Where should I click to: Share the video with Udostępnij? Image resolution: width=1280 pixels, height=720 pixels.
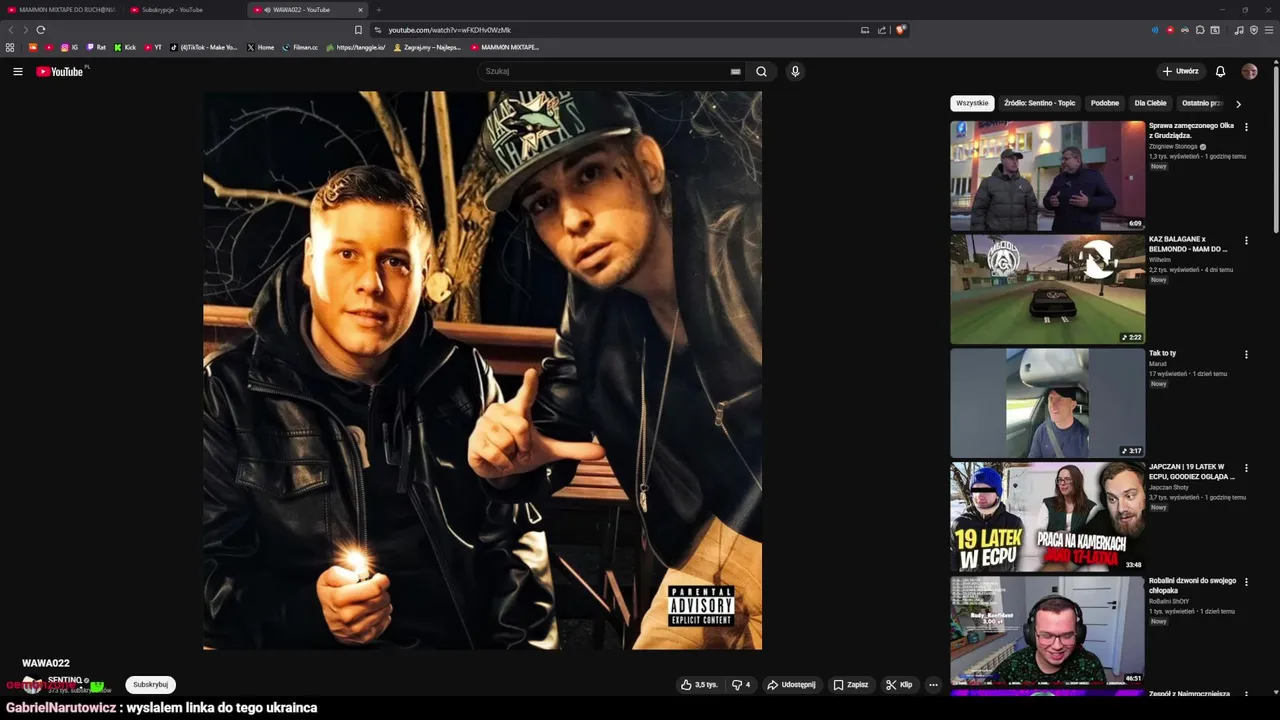(791, 685)
